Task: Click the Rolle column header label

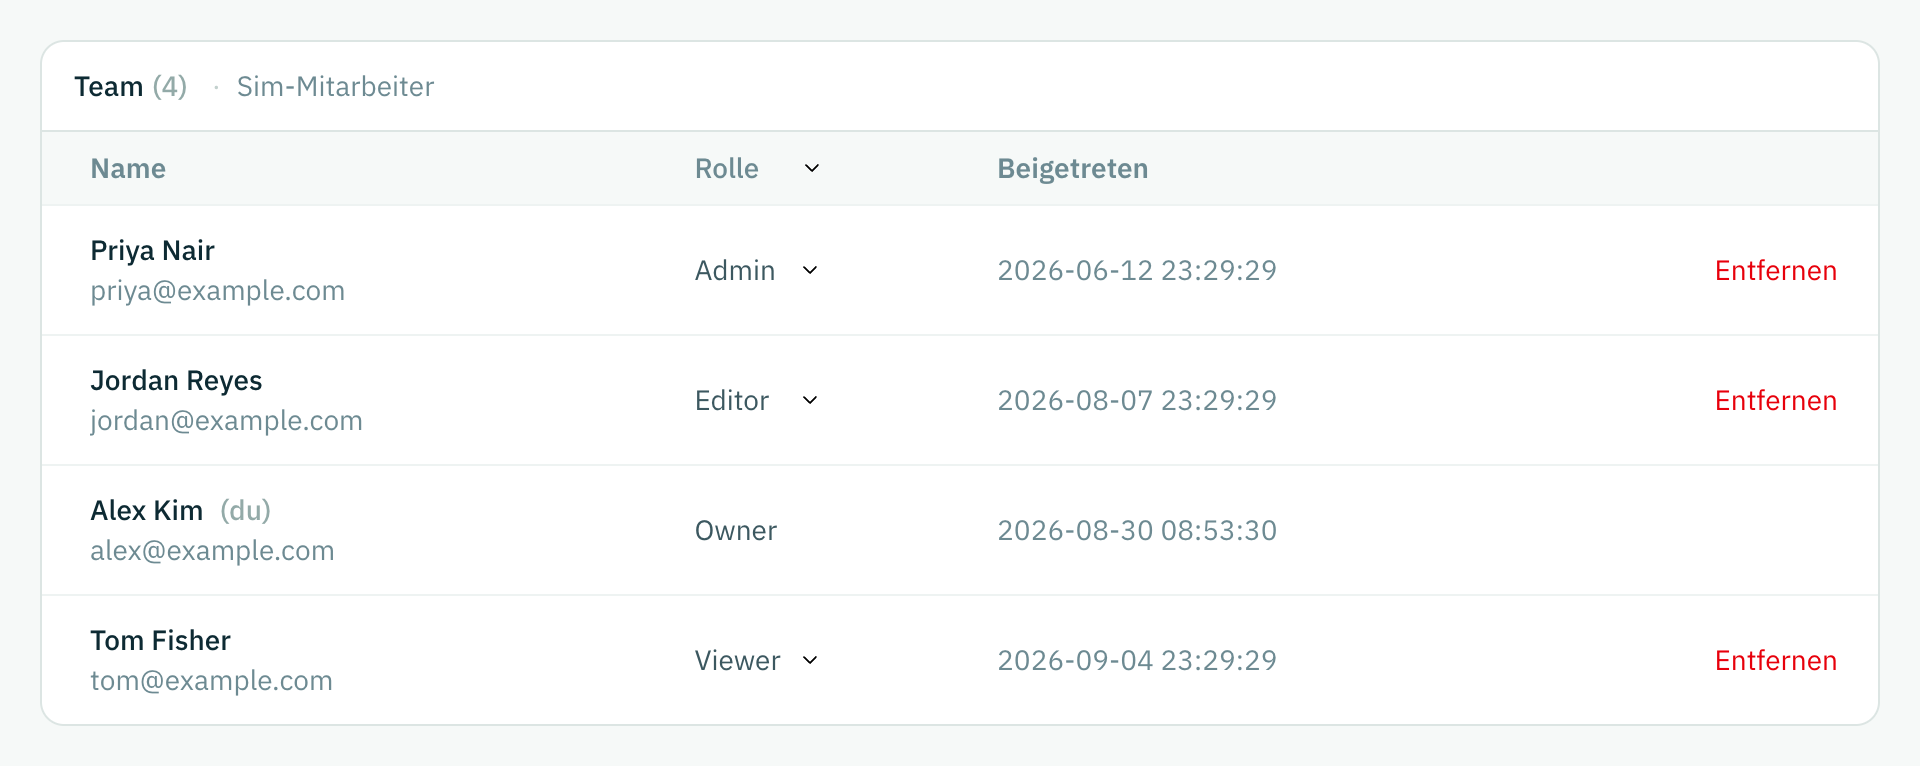Action: click(727, 168)
